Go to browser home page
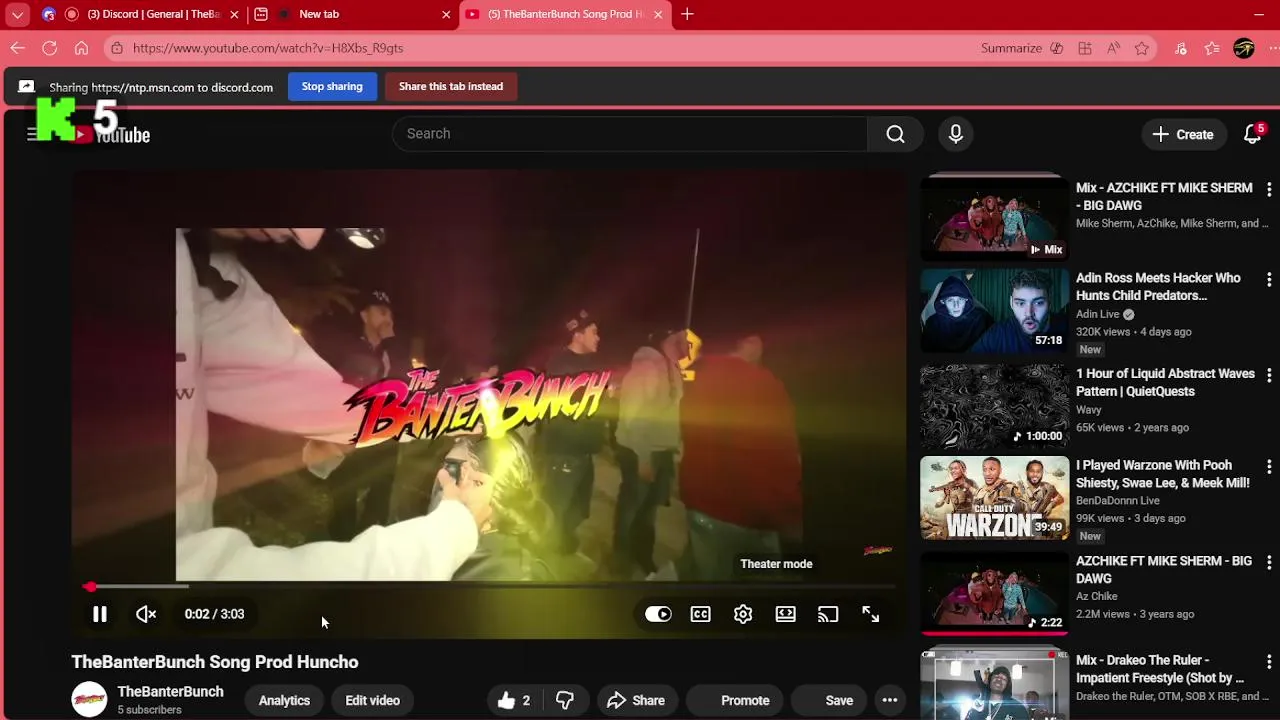 point(81,48)
